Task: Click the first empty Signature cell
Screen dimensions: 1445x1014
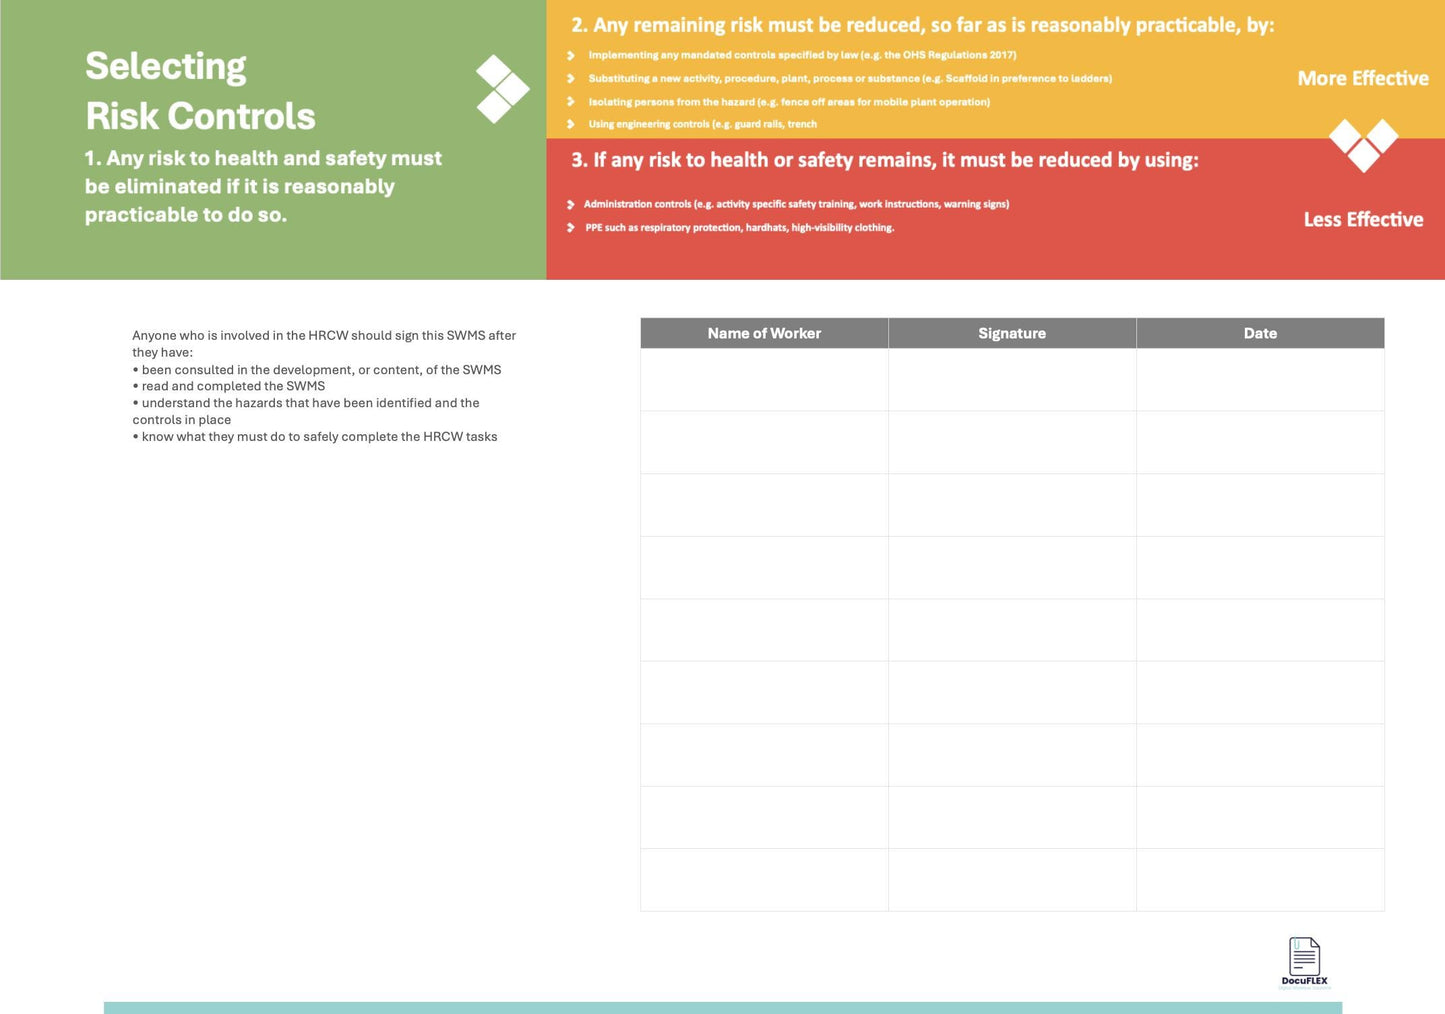Action: (x=1012, y=380)
